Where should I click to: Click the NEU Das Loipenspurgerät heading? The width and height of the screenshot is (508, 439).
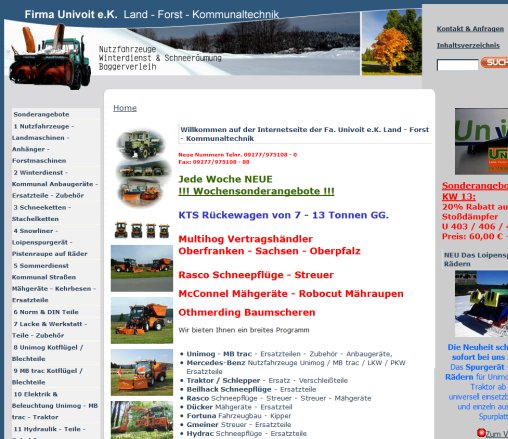pyautogui.click(x=476, y=259)
